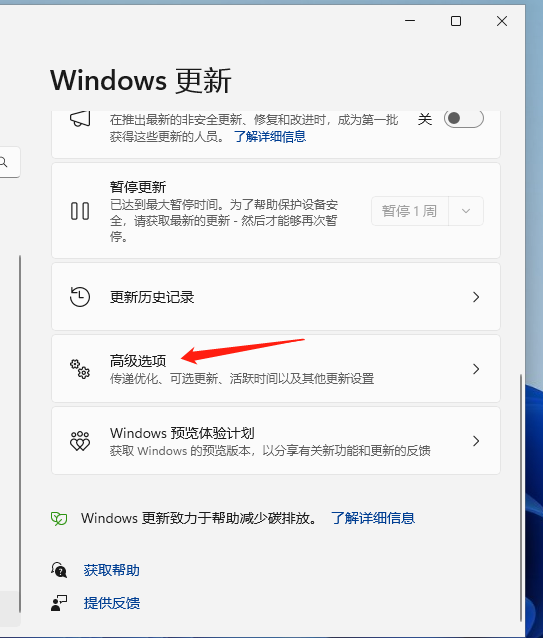
Task: Minimize the Settings window
Action: point(410,21)
